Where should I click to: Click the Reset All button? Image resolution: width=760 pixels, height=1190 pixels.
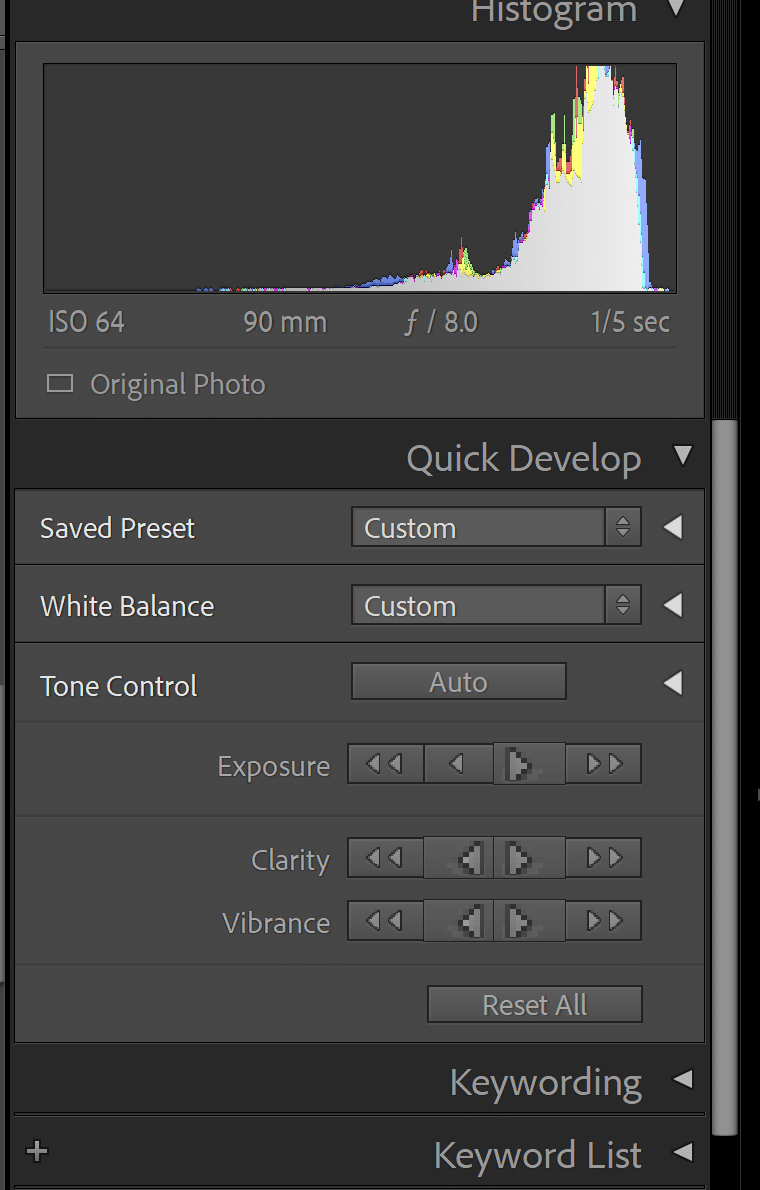[x=535, y=1004]
